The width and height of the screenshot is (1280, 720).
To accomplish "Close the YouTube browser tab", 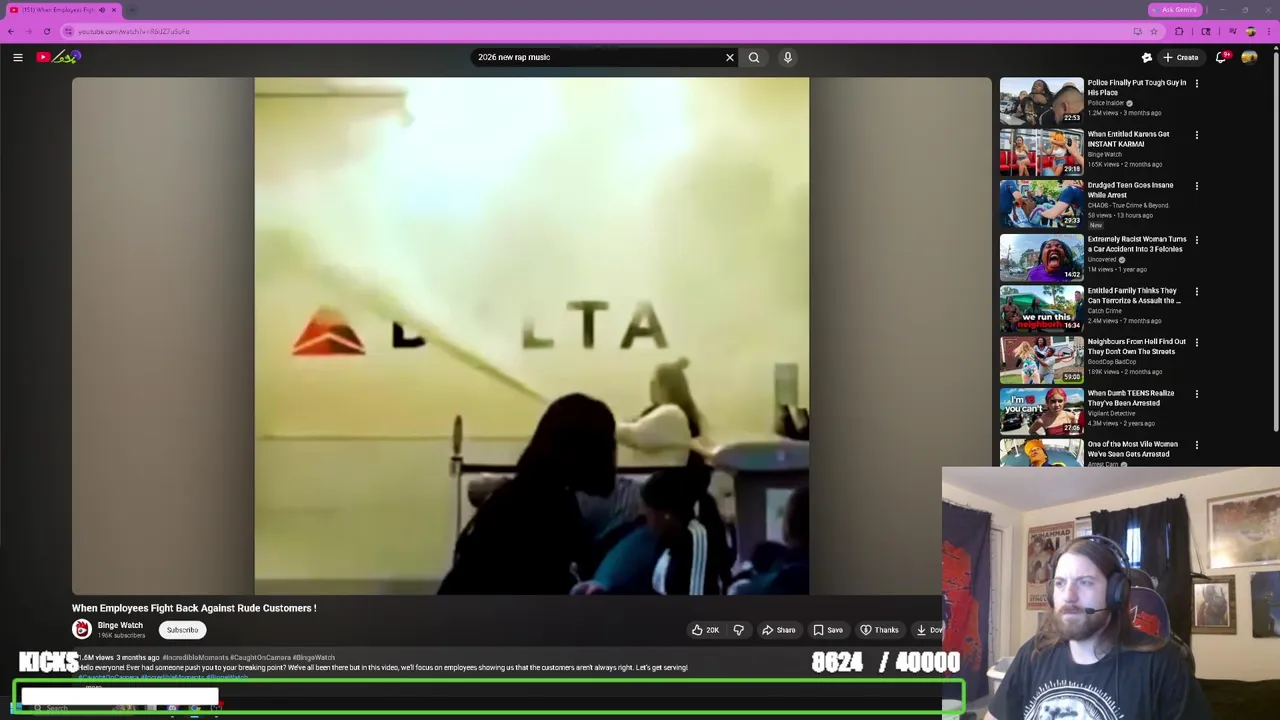I will 114,10.
